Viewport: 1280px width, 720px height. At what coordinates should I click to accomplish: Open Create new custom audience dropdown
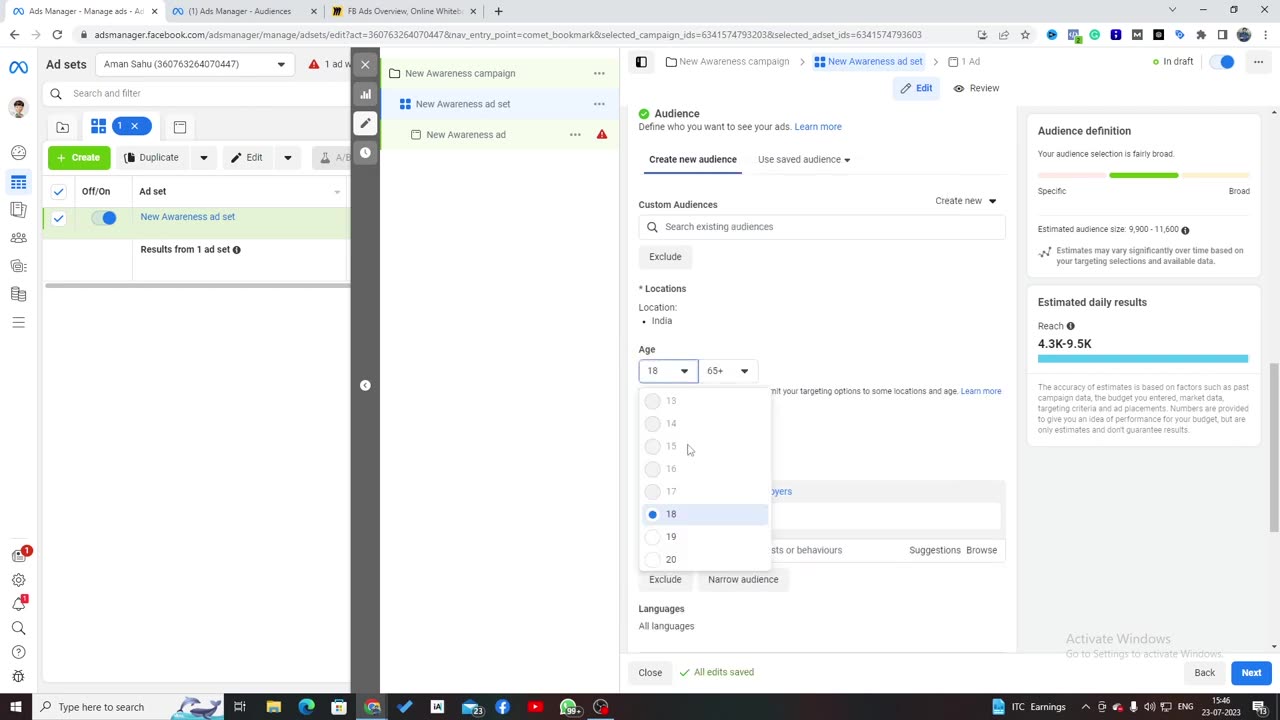point(966,201)
